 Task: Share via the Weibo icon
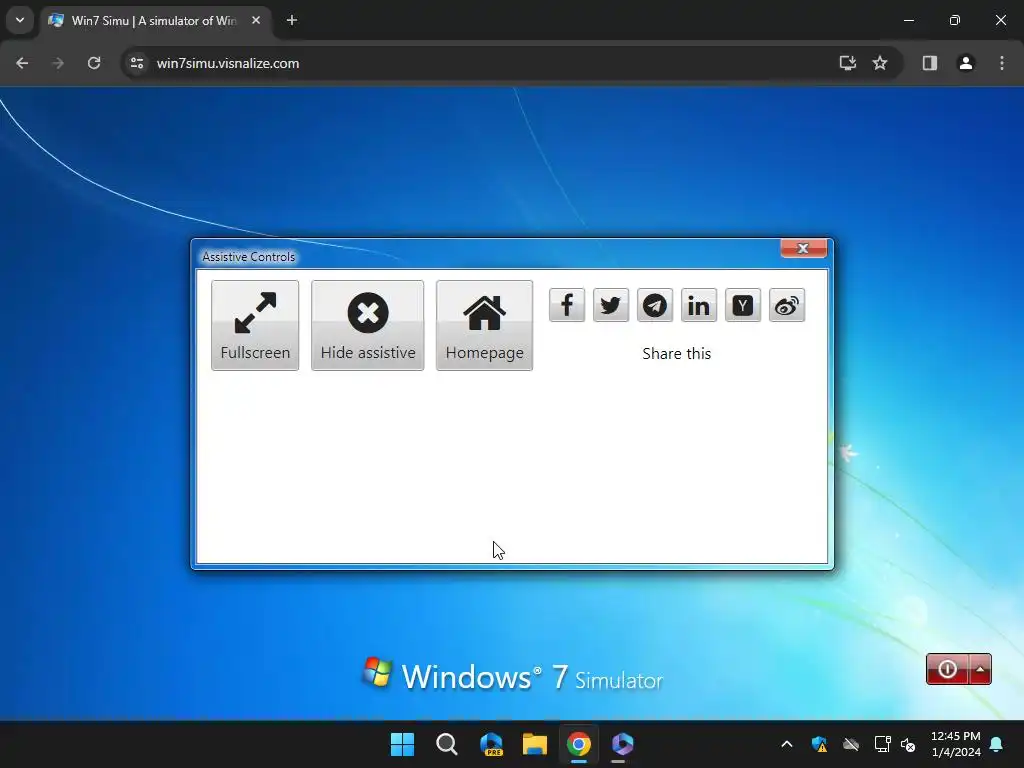[787, 305]
